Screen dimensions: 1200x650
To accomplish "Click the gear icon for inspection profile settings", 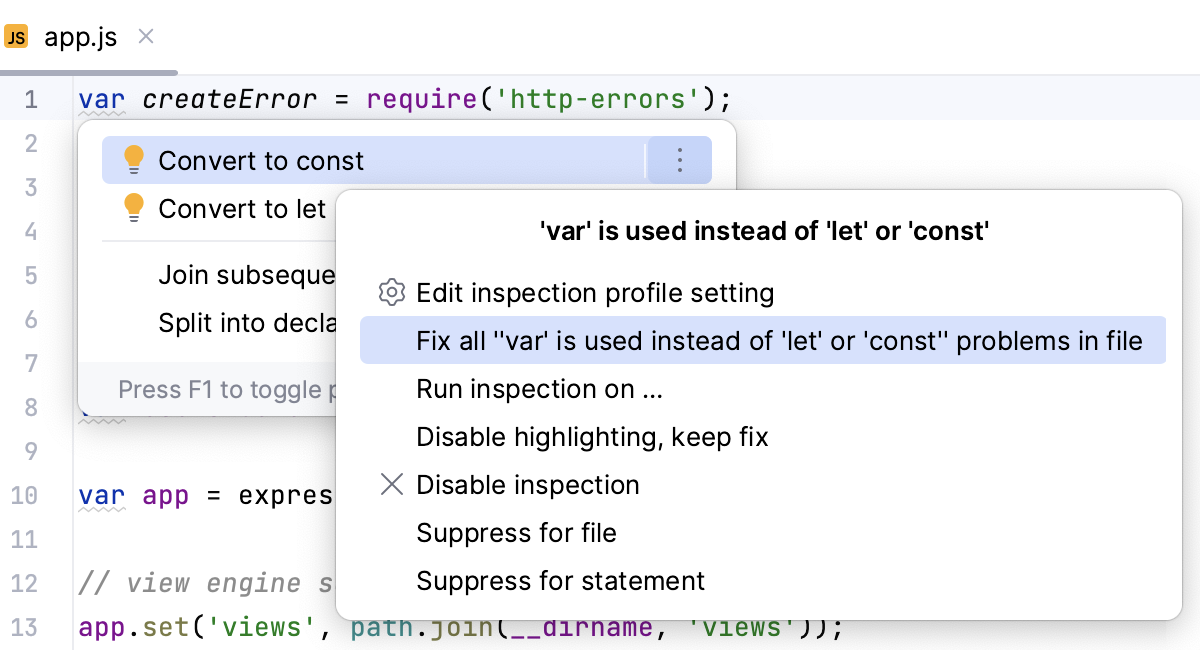I will click(391, 293).
